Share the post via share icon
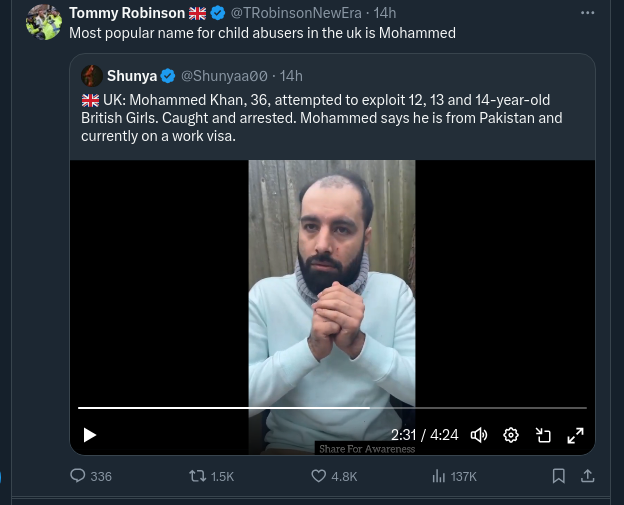This screenshot has height=505, width=624. [588, 477]
